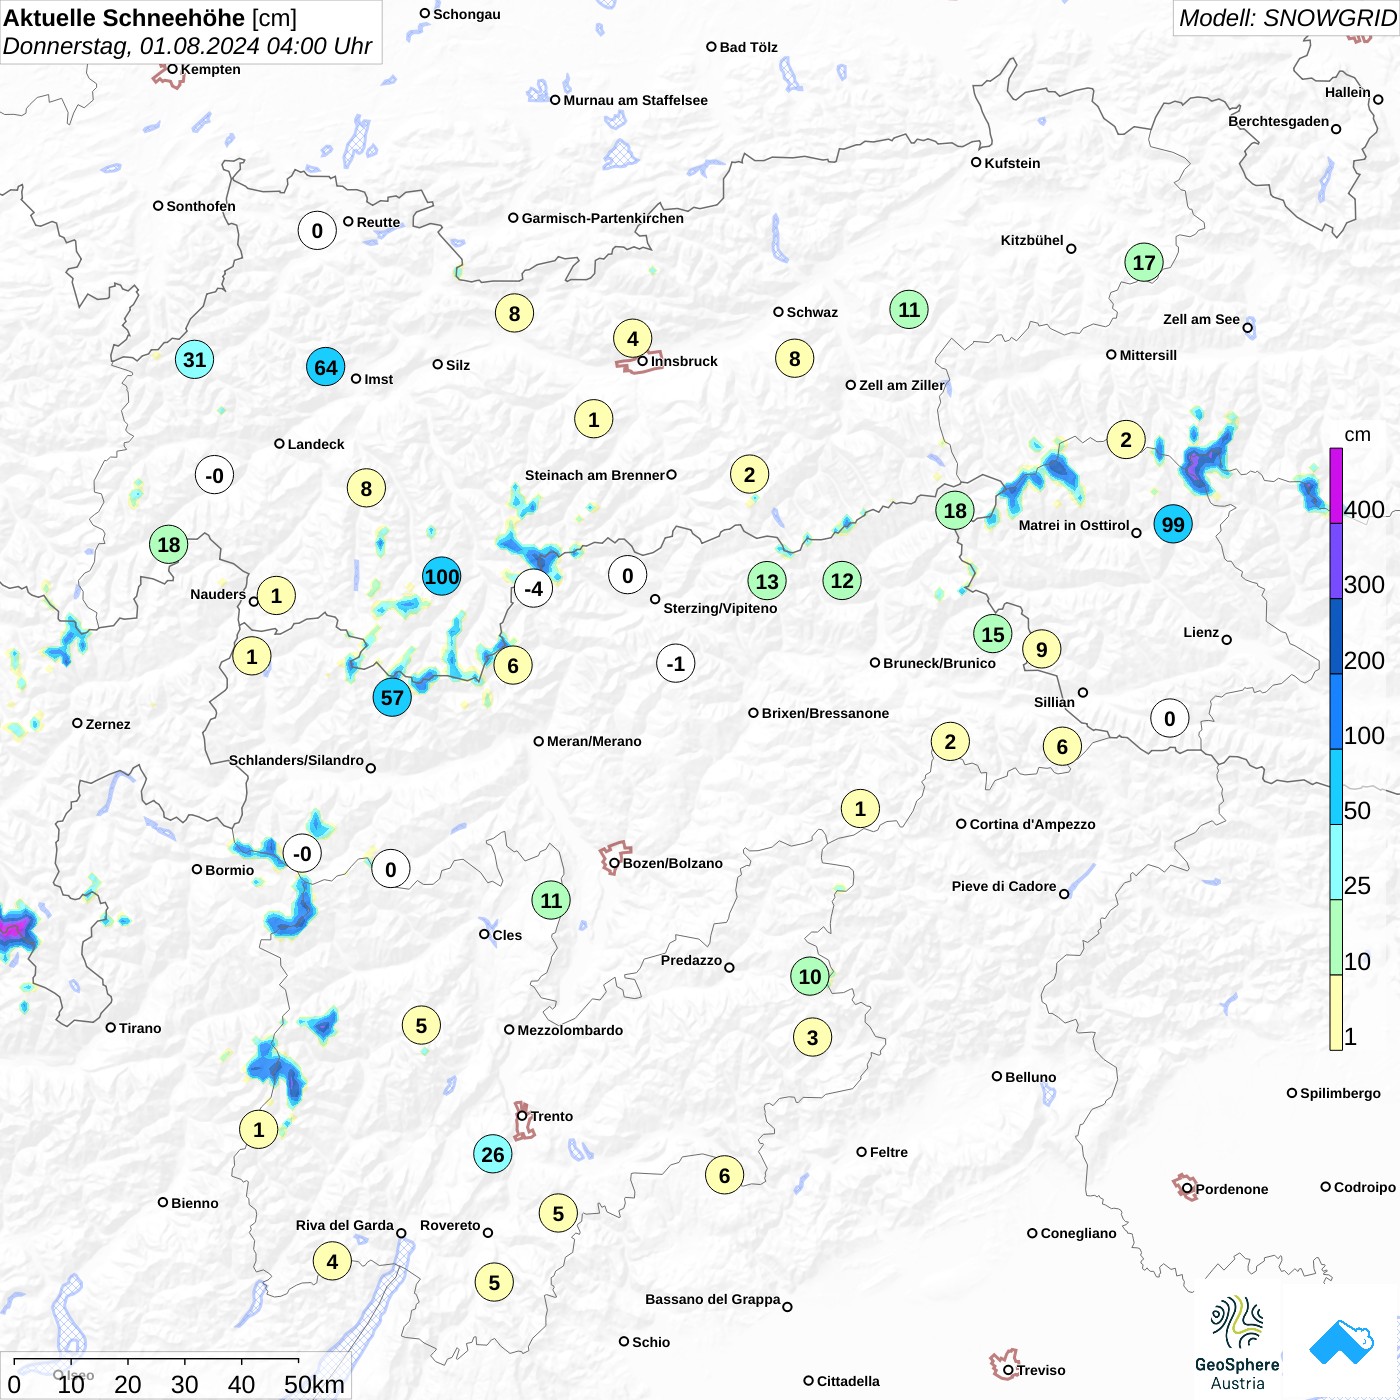Click the 'Modell: SNOWGRID' label
1400x1400 pixels.
[1287, 17]
